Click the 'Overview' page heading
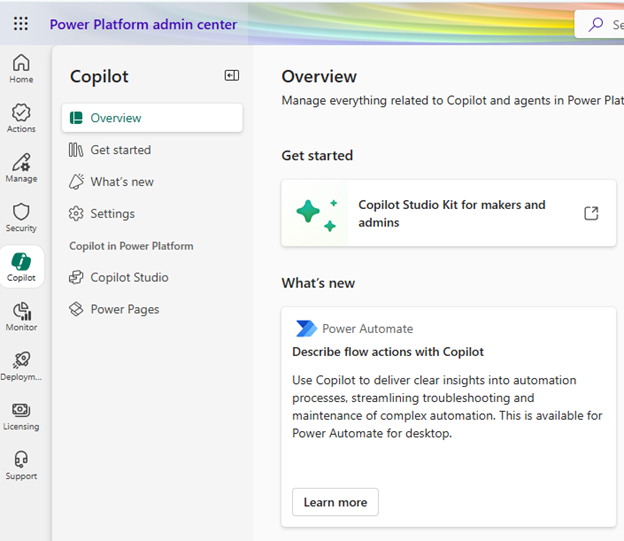The height and width of the screenshot is (541, 624). coord(319,76)
